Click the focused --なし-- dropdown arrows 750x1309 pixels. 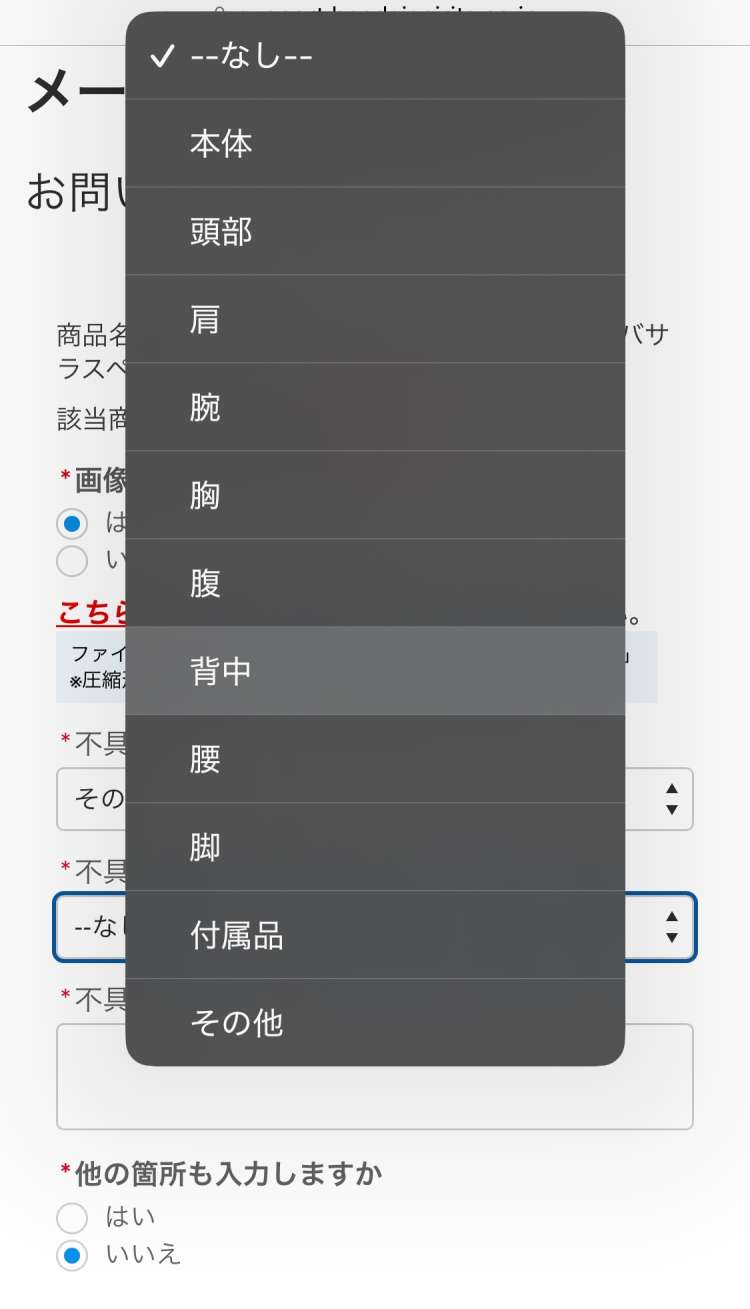point(672,927)
